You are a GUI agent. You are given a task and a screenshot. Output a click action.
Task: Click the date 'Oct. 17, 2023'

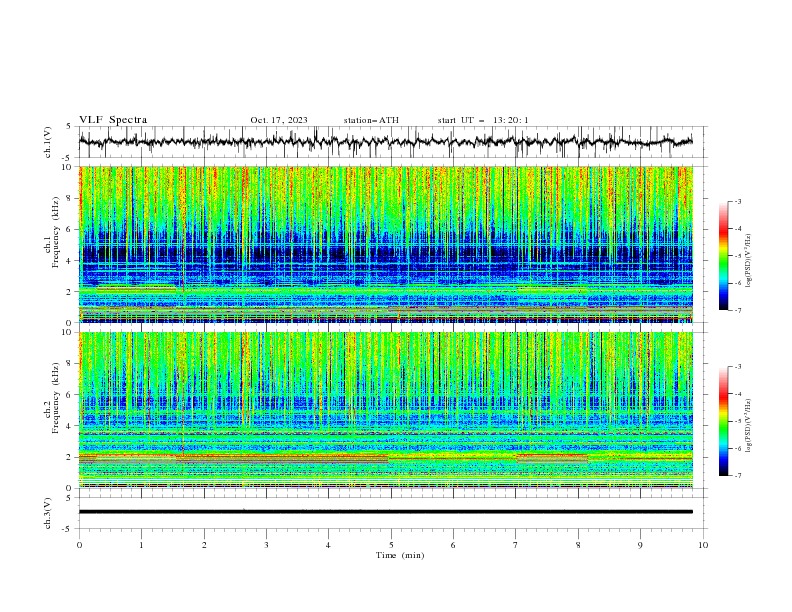(279, 120)
